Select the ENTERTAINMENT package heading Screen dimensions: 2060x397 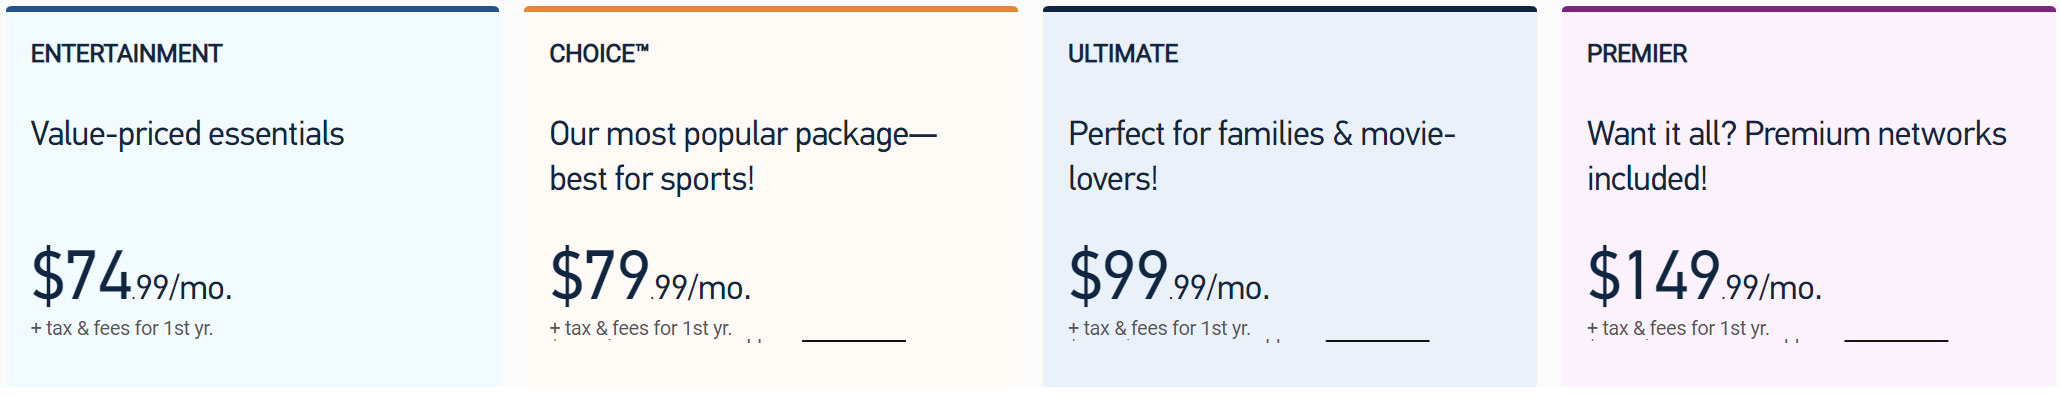[126, 54]
